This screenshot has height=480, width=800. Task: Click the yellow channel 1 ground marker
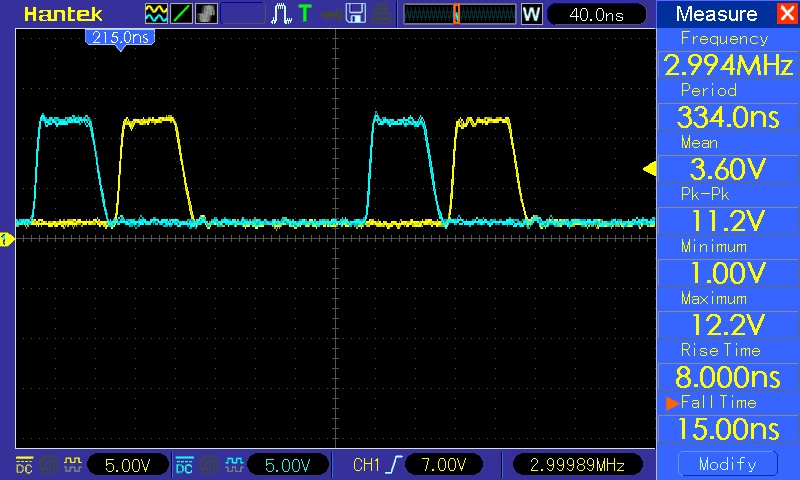(6, 239)
